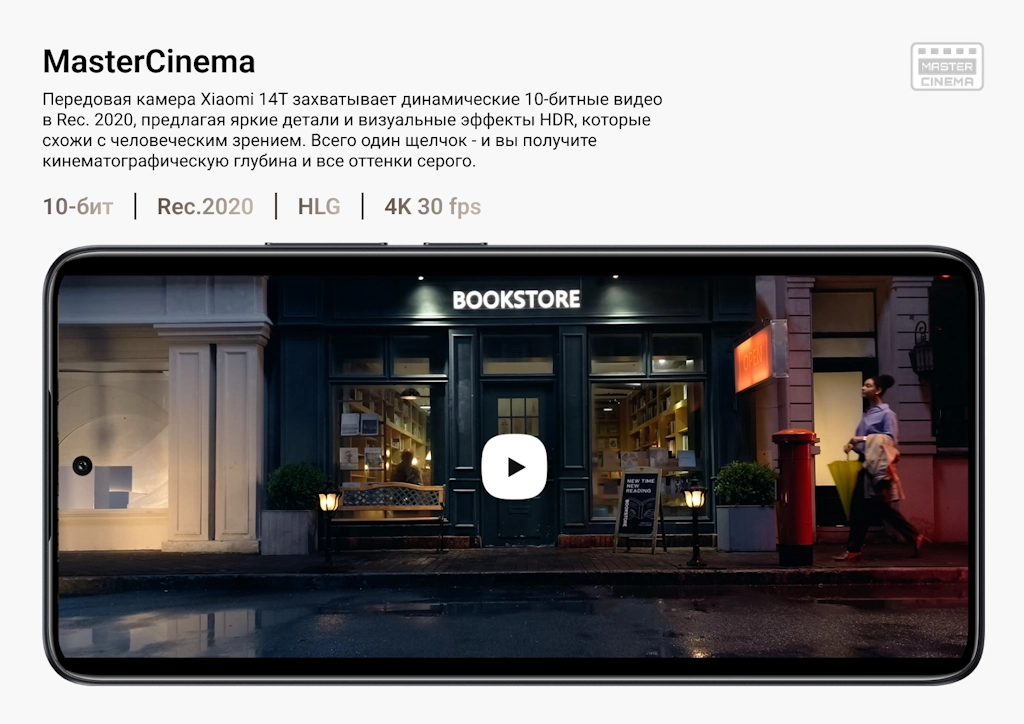Viewport: 1024px width, 724px height.
Task: Click the MasterCinema heading
Action: pos(149,62)
